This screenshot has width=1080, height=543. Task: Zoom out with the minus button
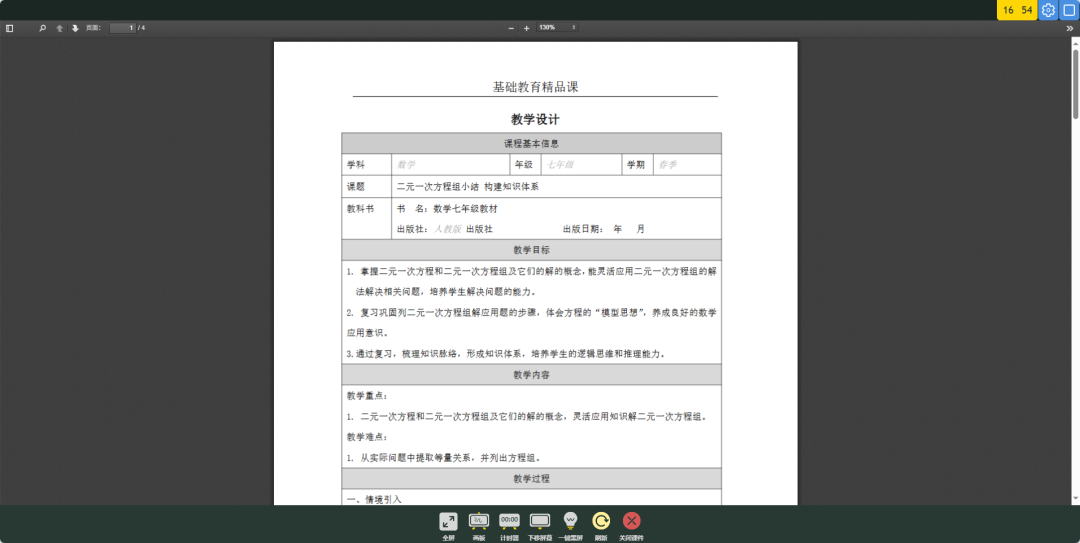click(x=511, y=28)
